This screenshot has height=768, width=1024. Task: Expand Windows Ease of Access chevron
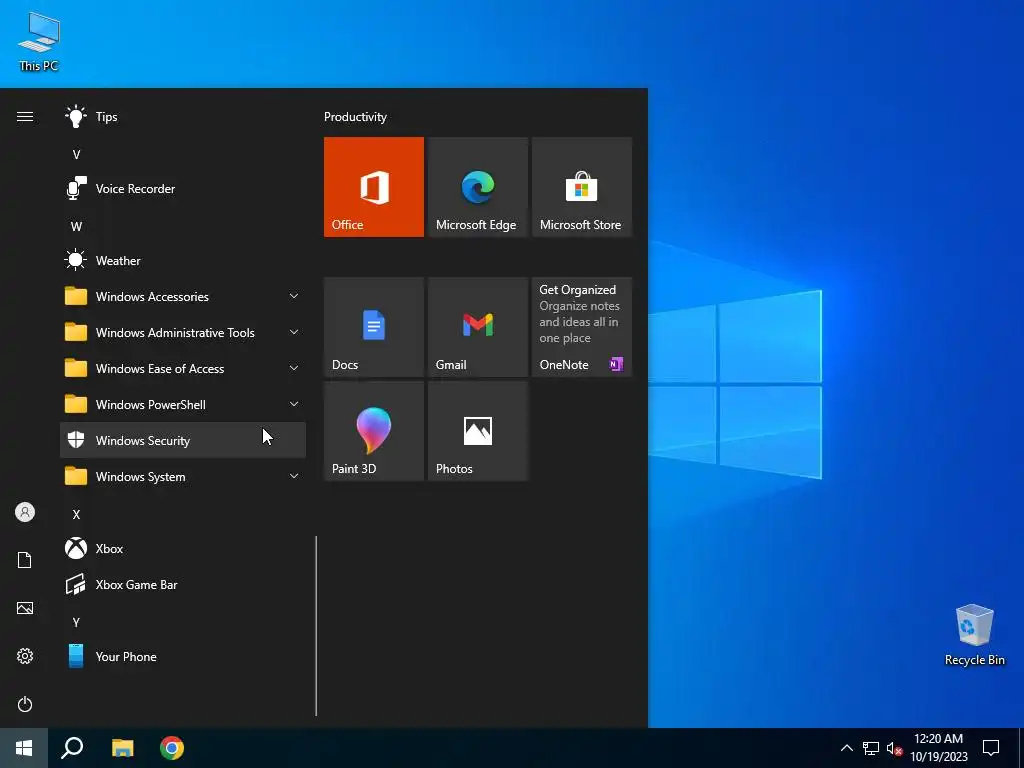(x=294, y=368)
